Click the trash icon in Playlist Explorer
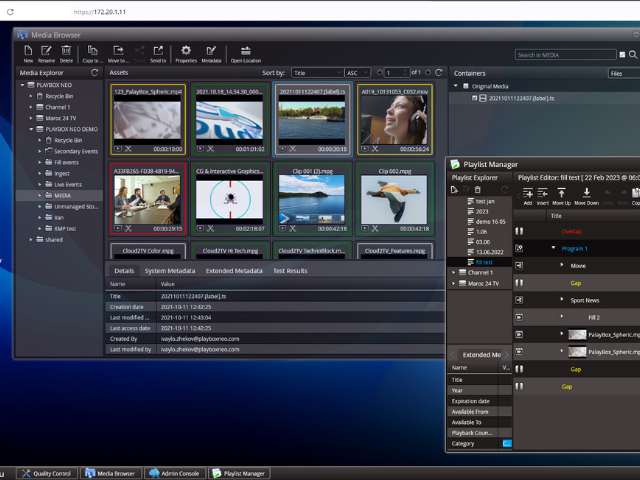This screenshot has width=640, height=480. pos(478,189)
